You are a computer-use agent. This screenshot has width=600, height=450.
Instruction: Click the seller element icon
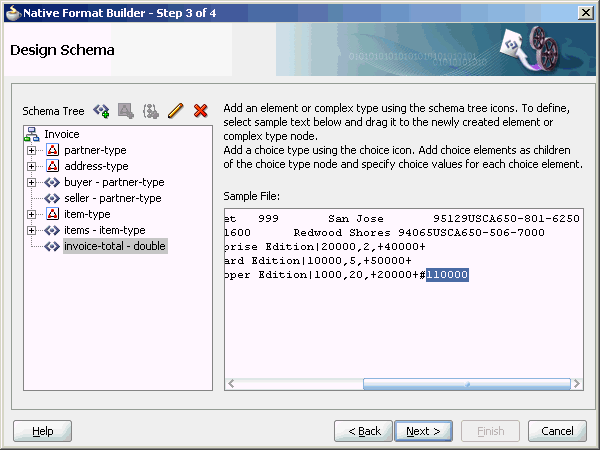coord(52,198)
